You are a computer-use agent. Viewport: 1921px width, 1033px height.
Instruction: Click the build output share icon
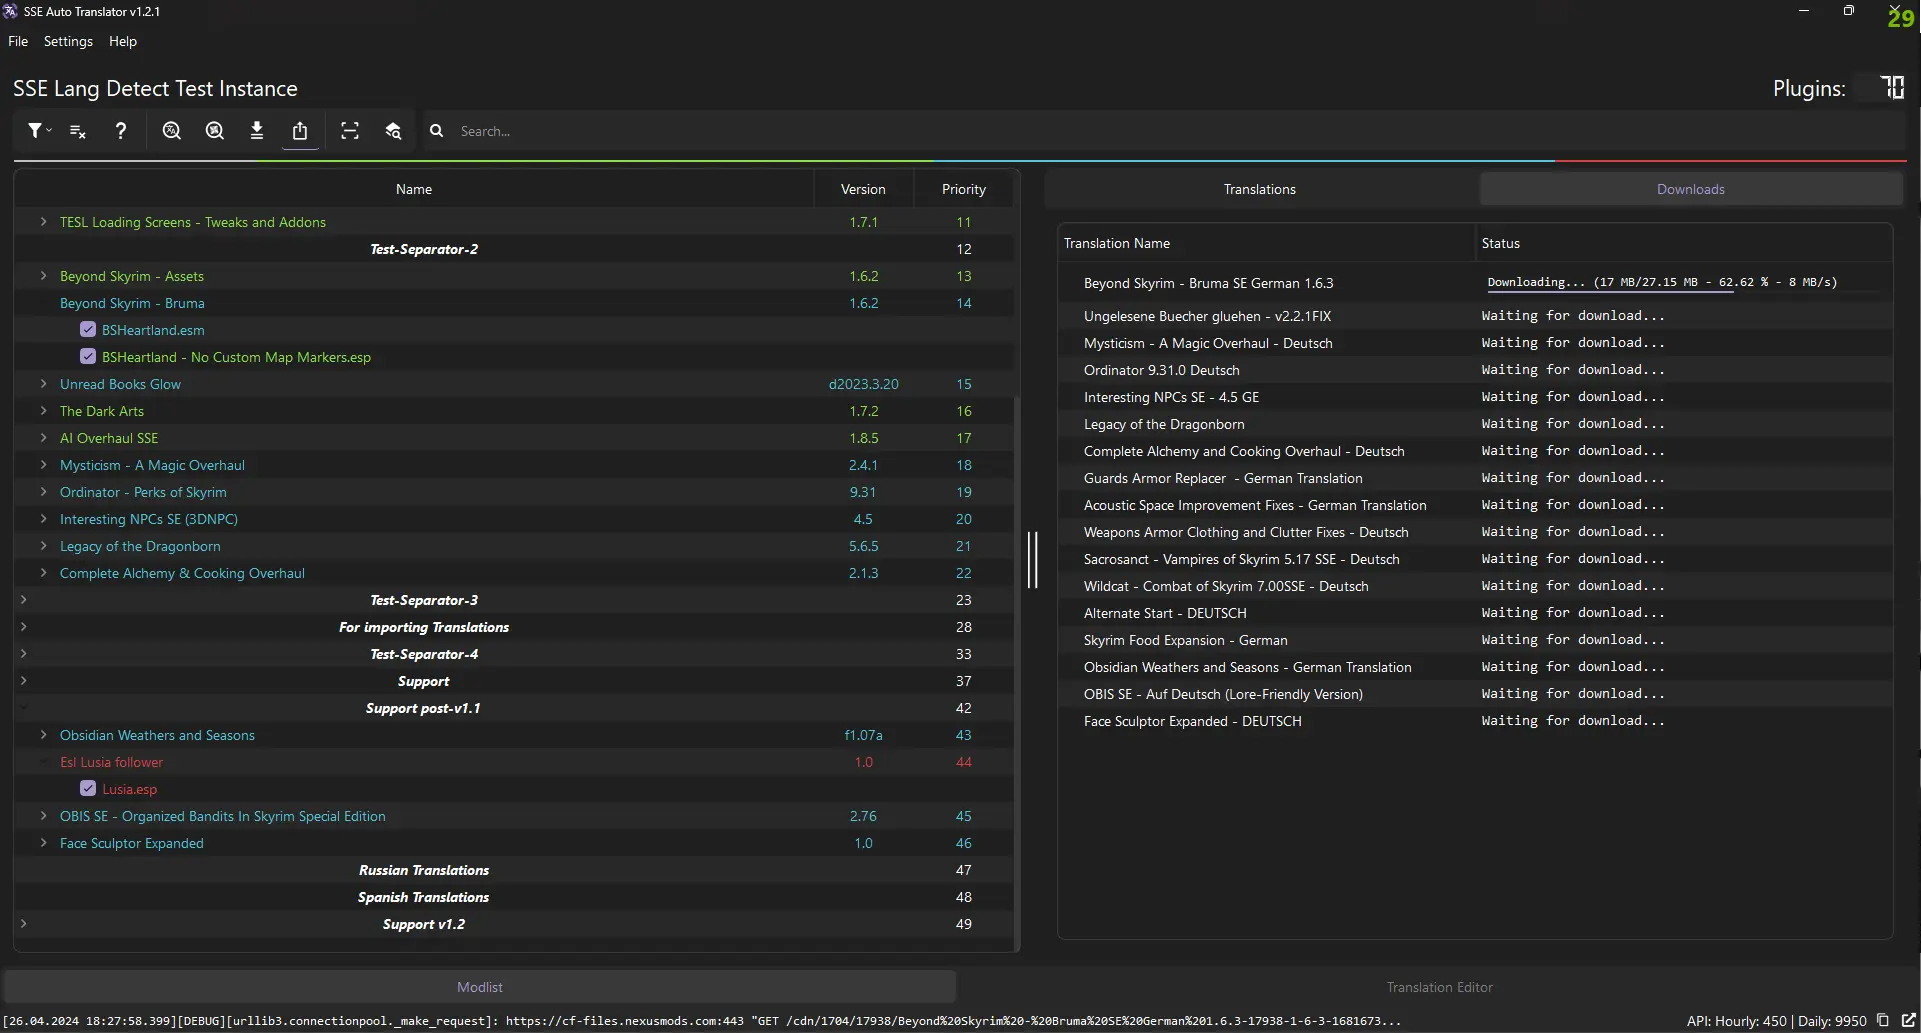point(300,131)
